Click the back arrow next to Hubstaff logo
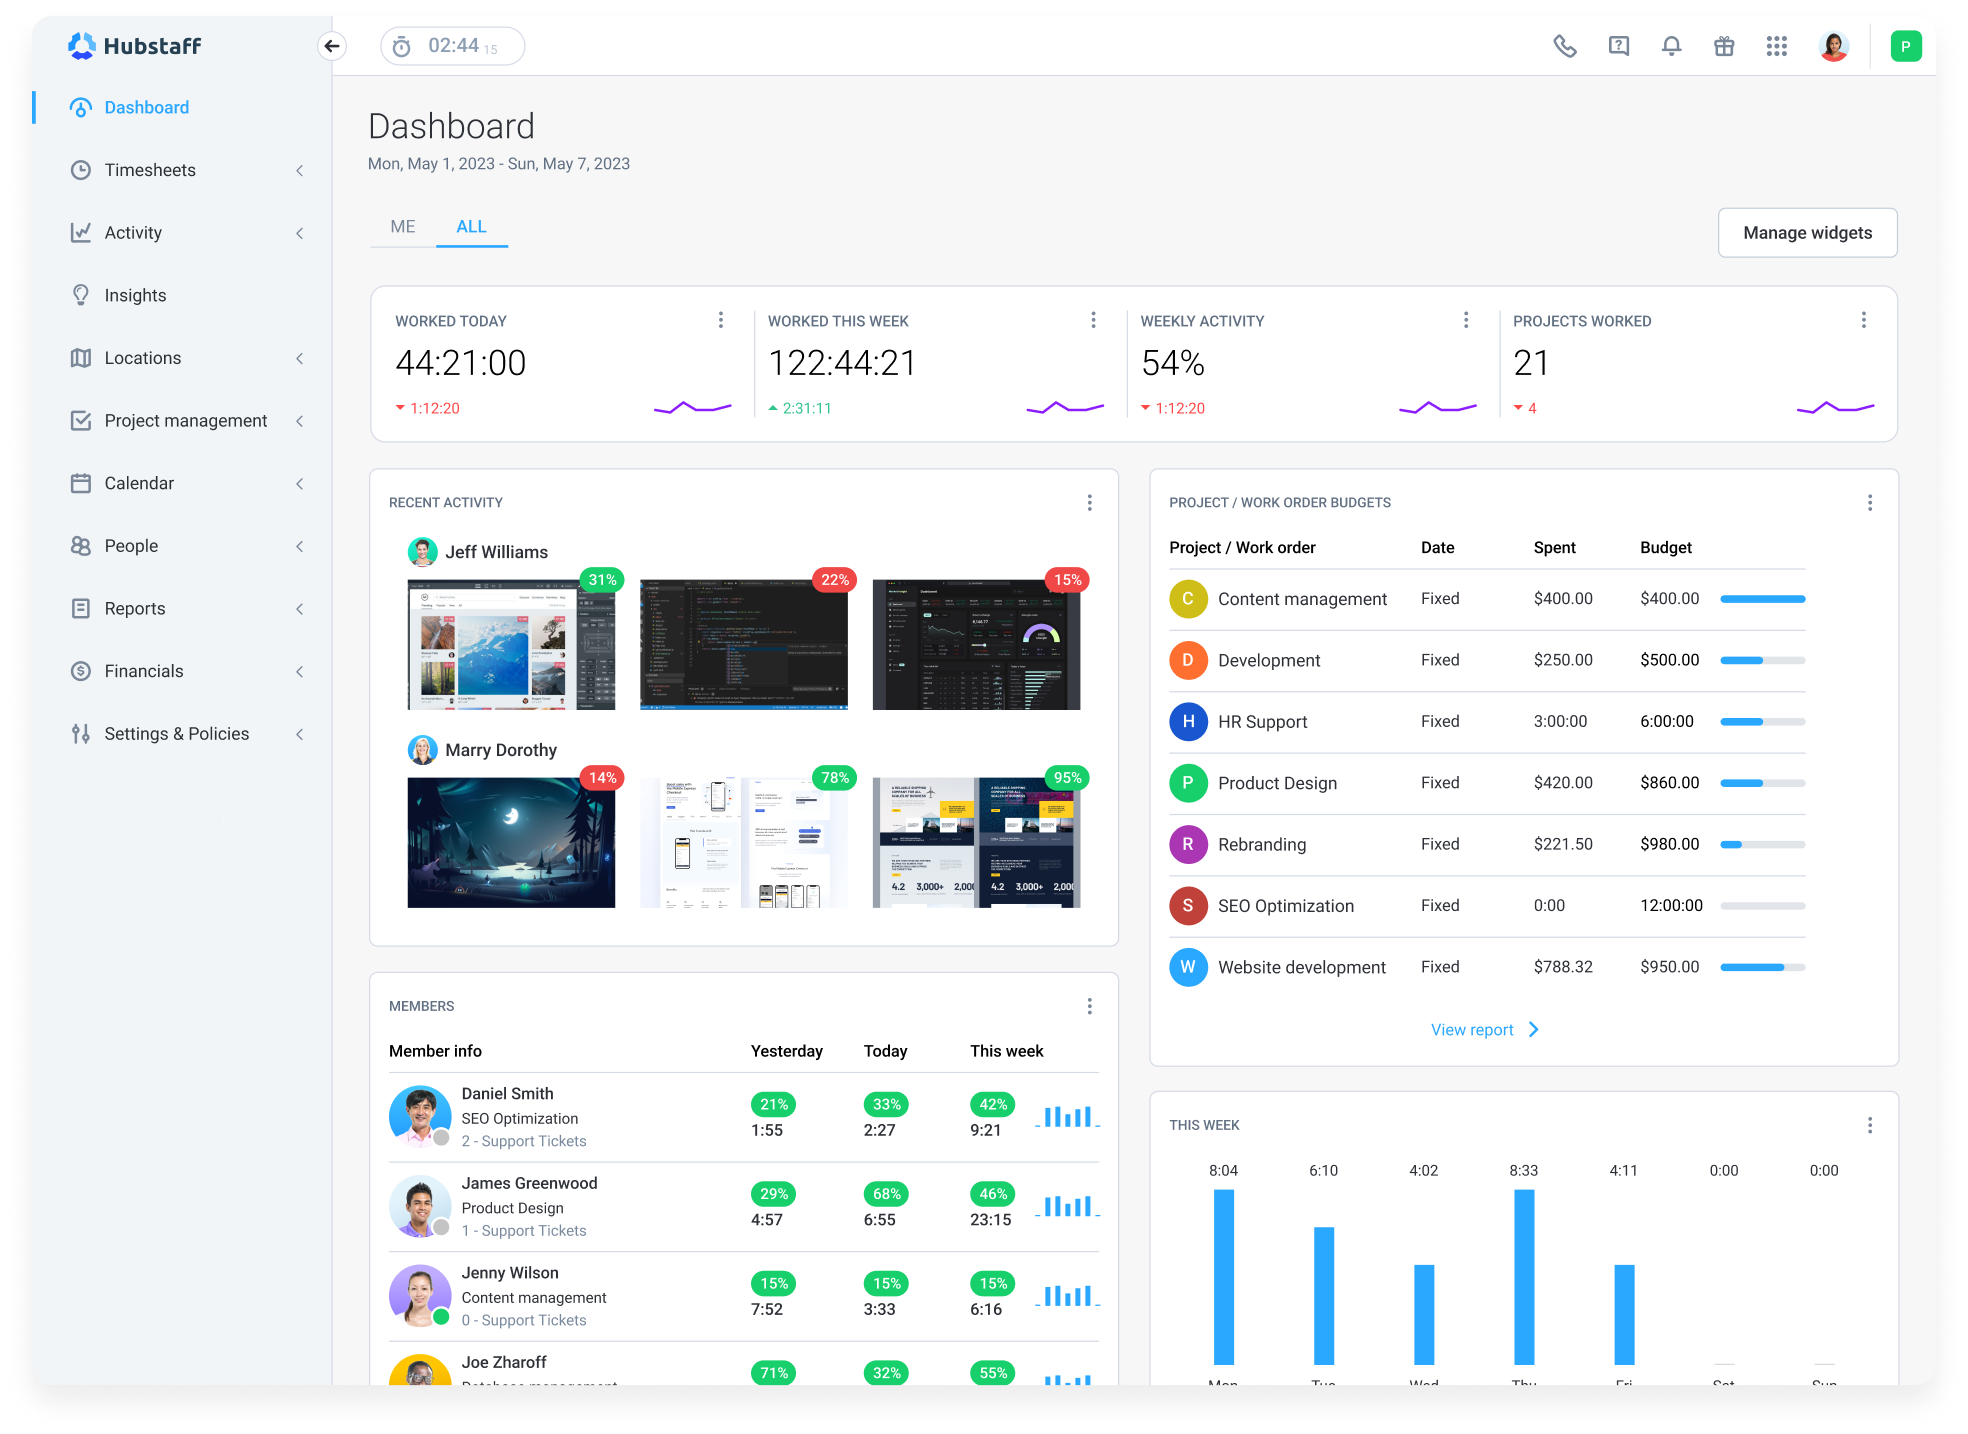1968x1434 pixels. coord(331,46)
